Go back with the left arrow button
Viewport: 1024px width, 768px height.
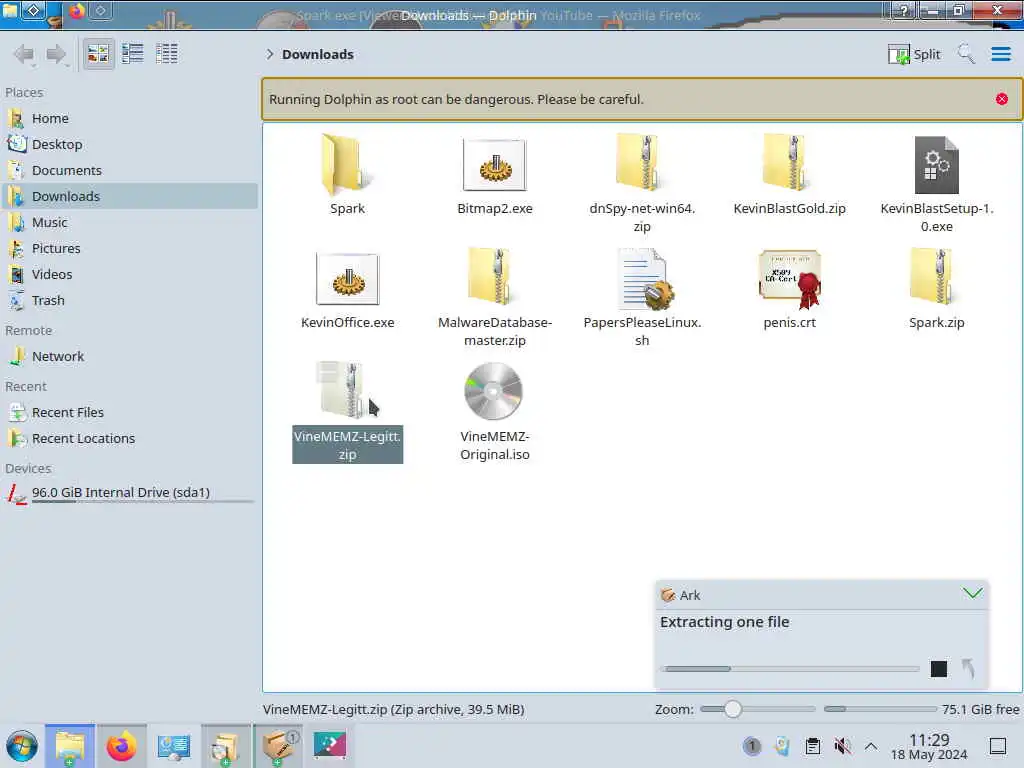[x=24, y=54]
